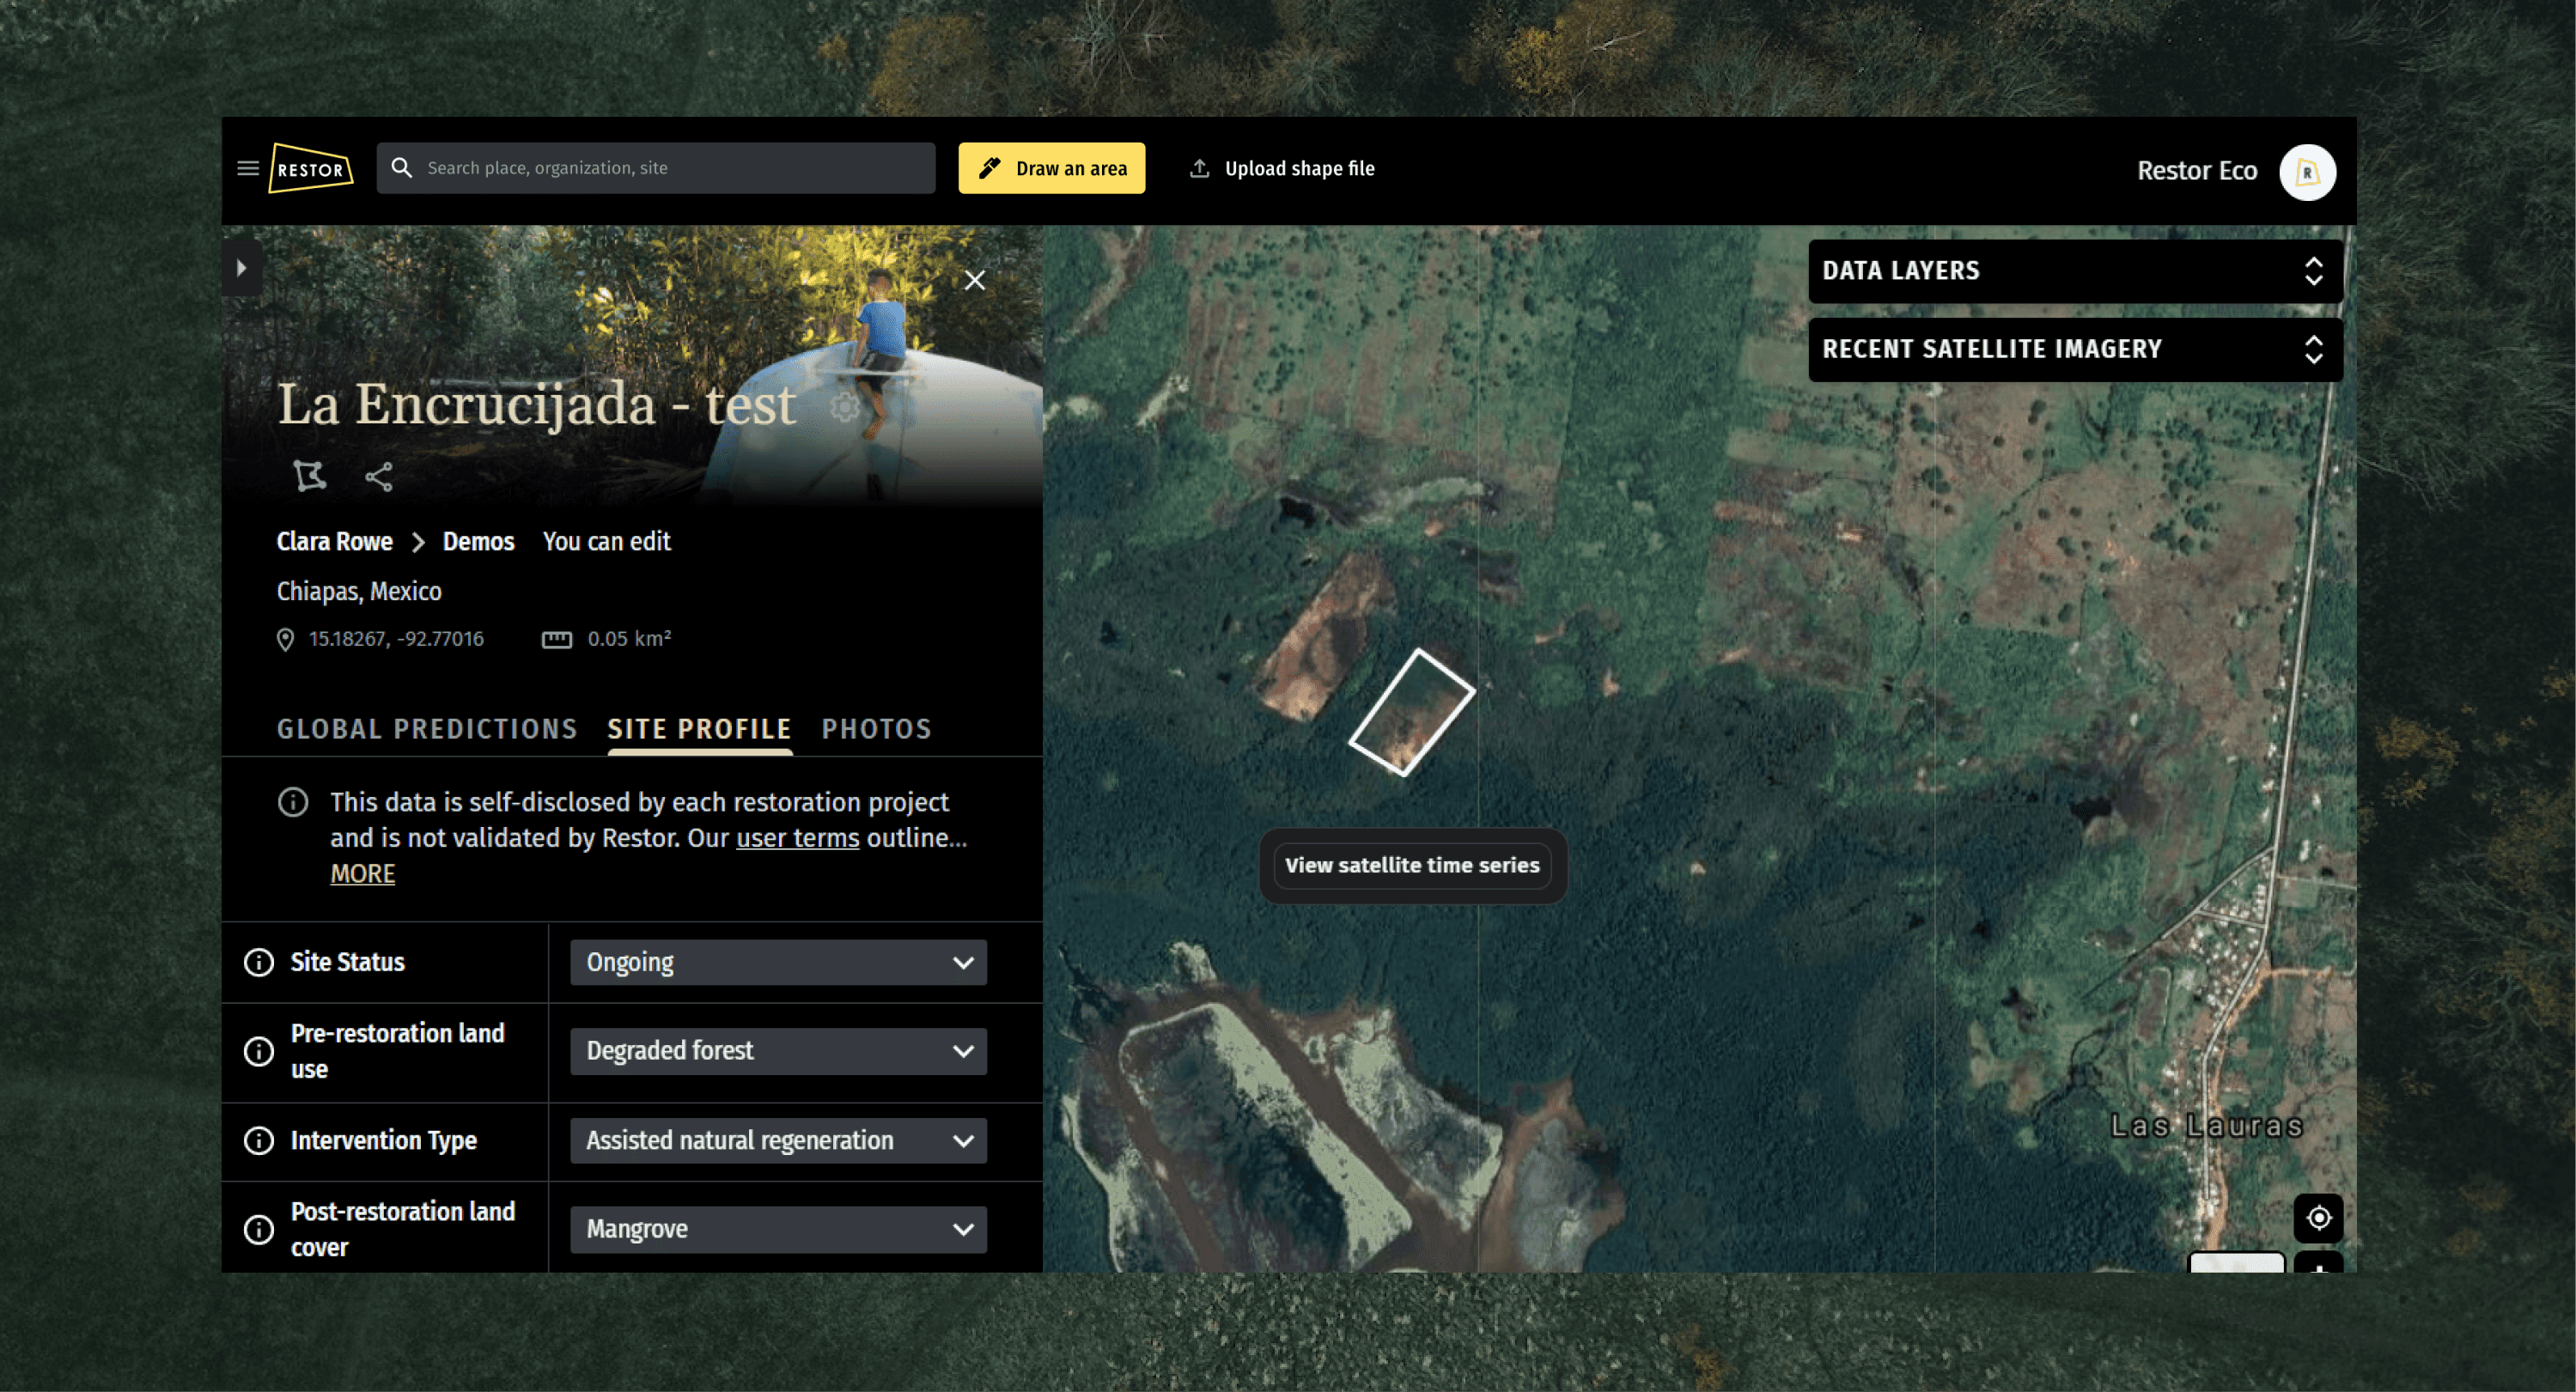This screenshot has height=1392, width=2576.
Task: Collapse the side panel with arrow toggle
Action: [x=241, y=268]
